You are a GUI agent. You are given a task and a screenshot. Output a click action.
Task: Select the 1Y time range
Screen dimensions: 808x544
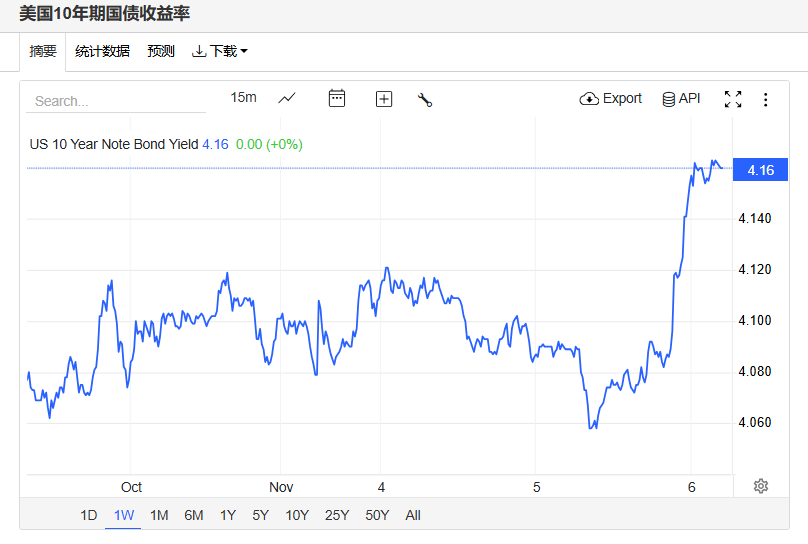click(228, 515)
